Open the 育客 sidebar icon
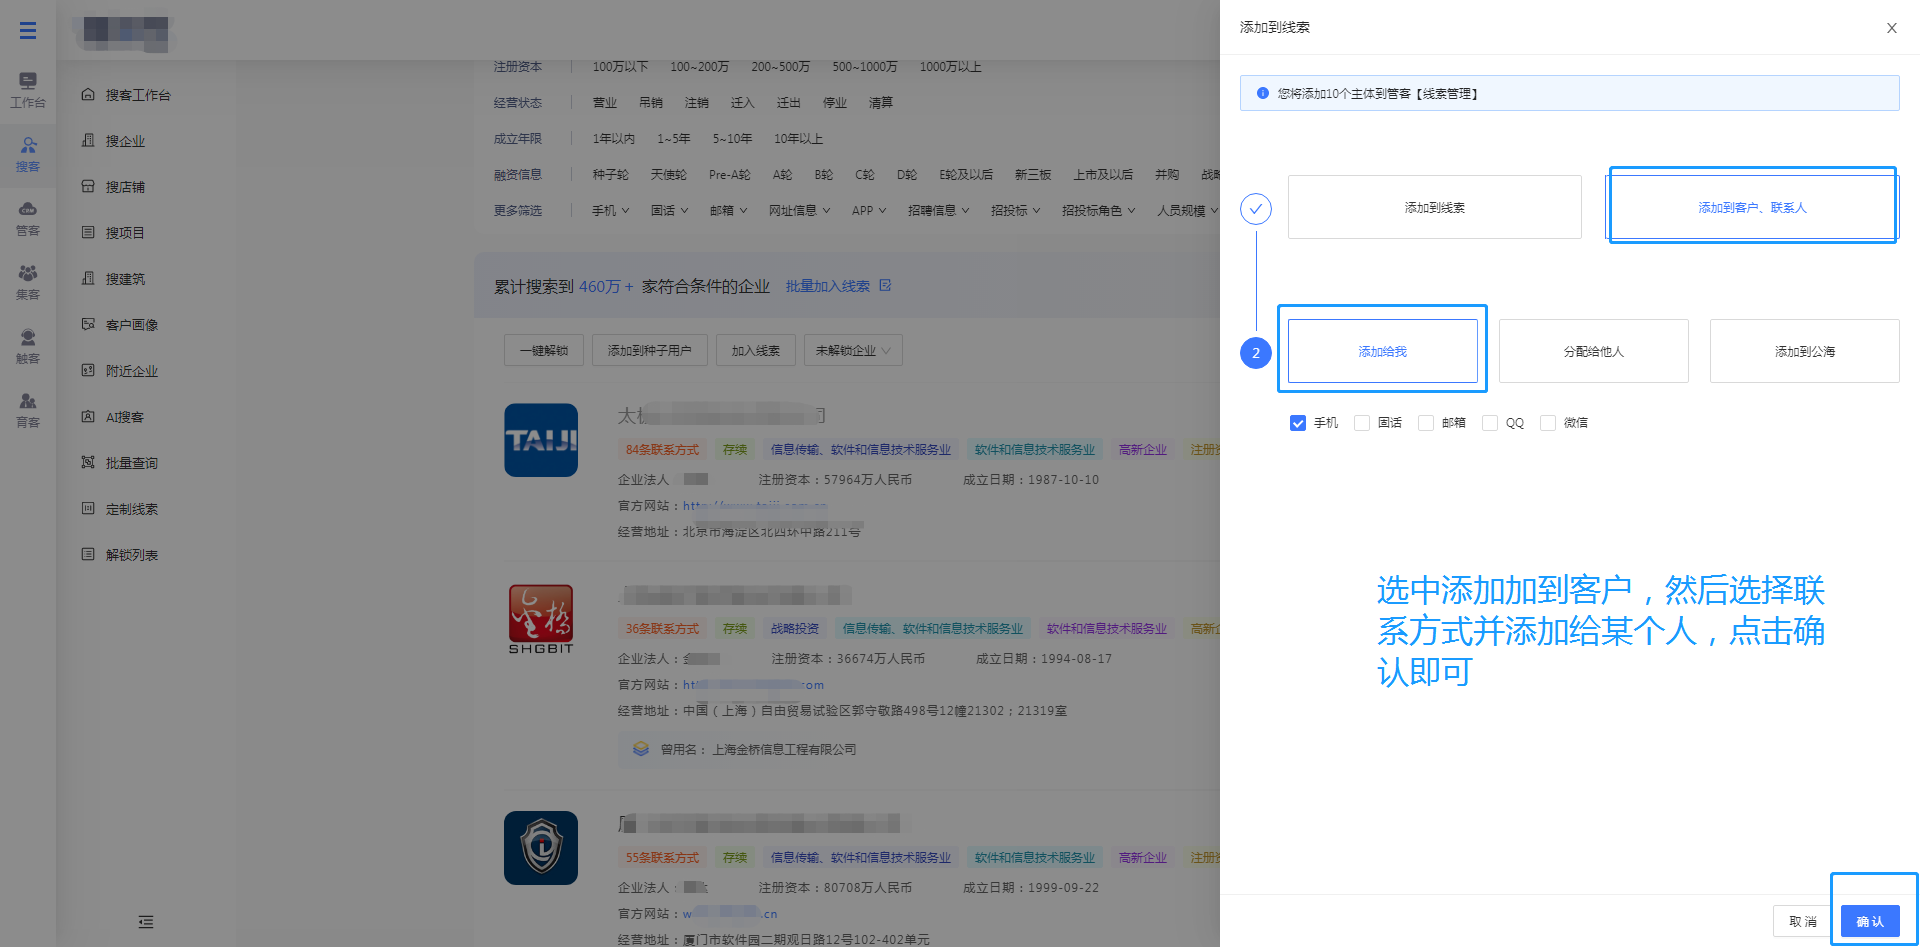The height and width of the screenshot is (947, 1920). (28, 410)
